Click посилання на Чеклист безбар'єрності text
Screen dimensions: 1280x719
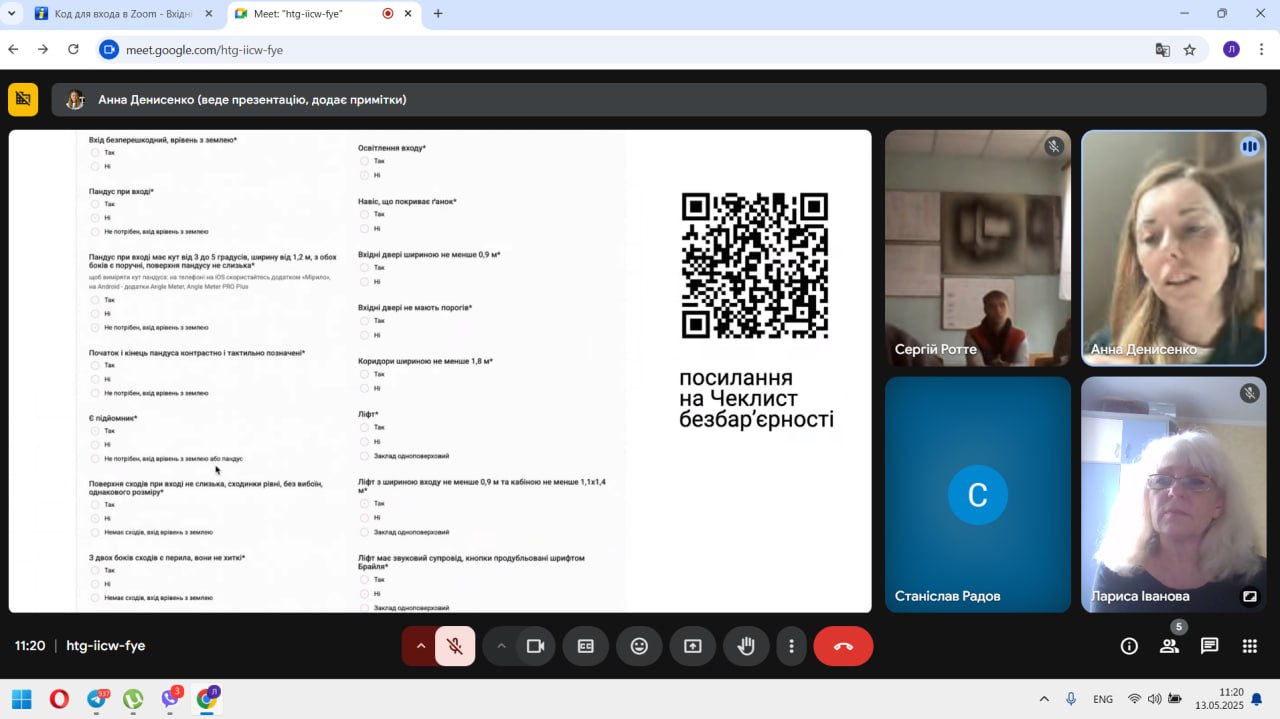point(756,399)
